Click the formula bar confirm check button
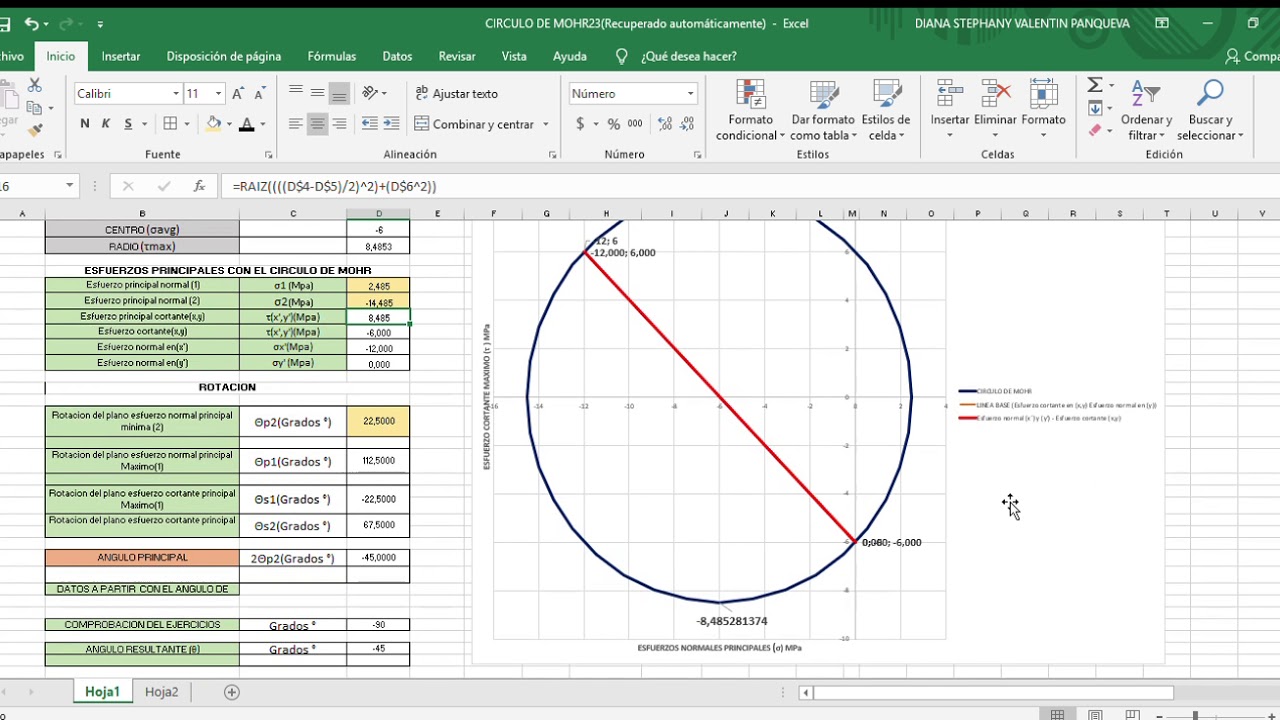The height and width of the screenshot is (720, 1280). coord(164,186)
